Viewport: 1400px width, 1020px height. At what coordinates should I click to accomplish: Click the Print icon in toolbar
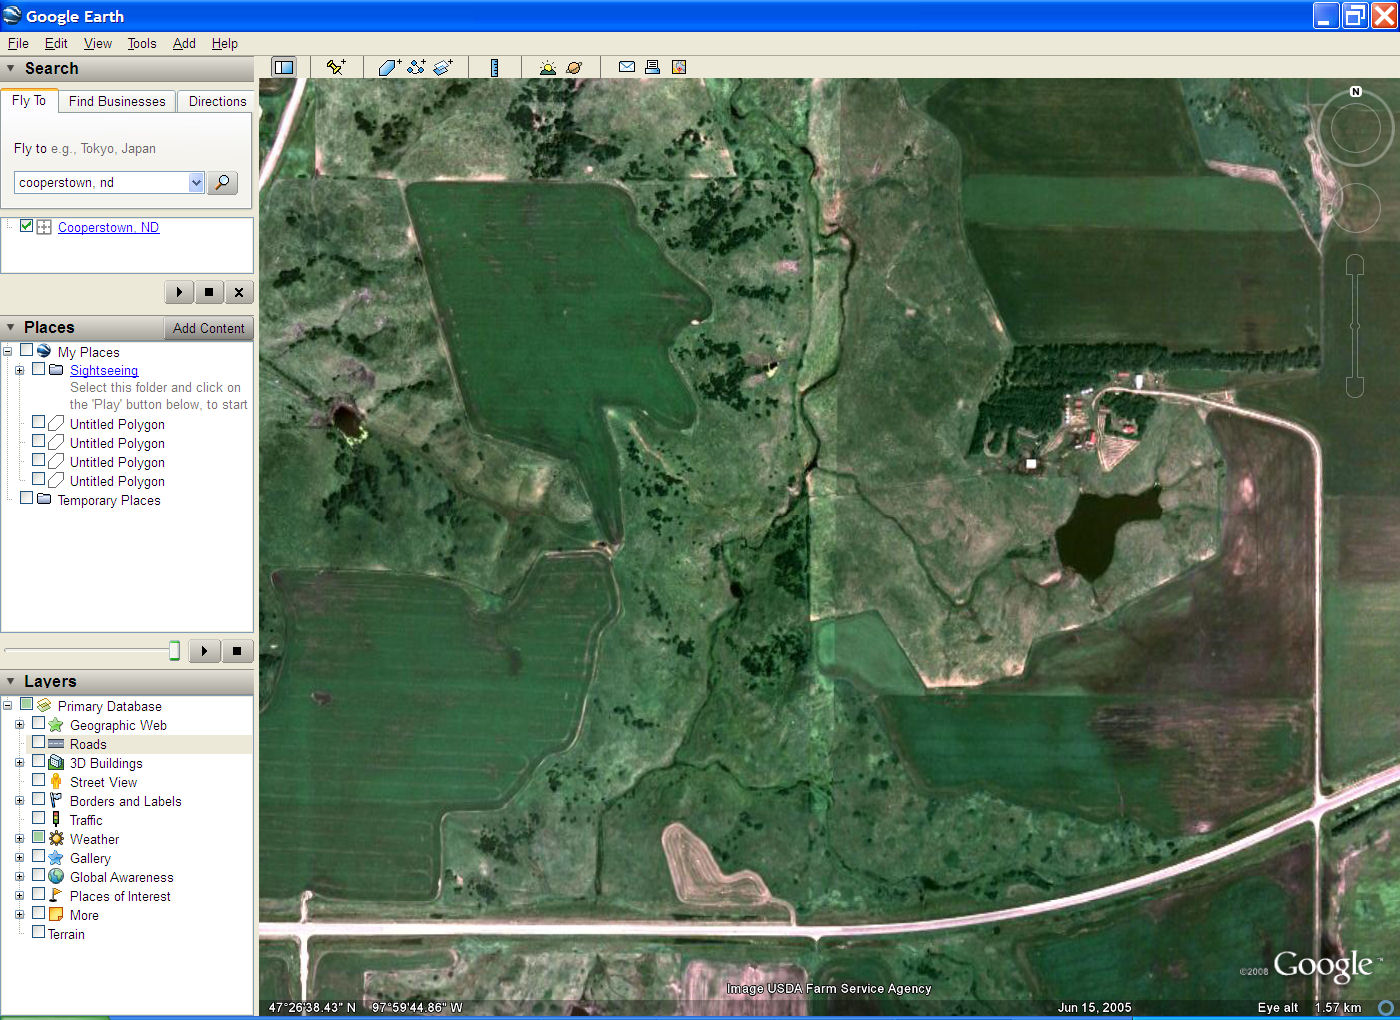pyautogui.click(x=652, y=67)
